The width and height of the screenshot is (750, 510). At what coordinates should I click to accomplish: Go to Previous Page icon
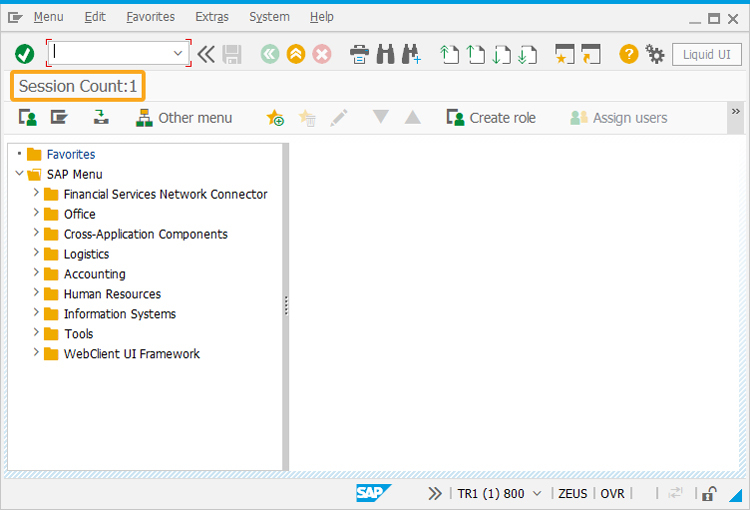(x=475, y=54)
